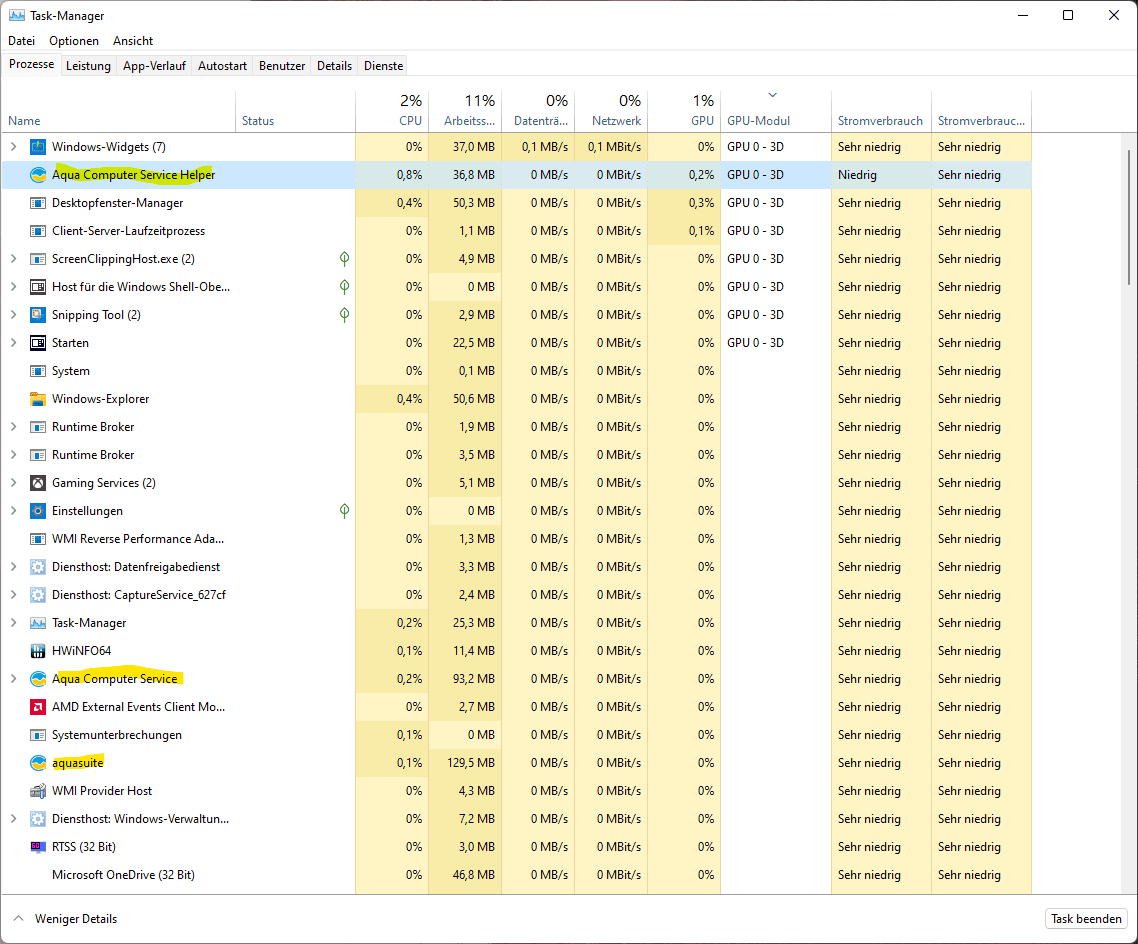The image size is (1138, 944).
Task: Click the Windows-Widgets process icon
Action: [38, 147]
